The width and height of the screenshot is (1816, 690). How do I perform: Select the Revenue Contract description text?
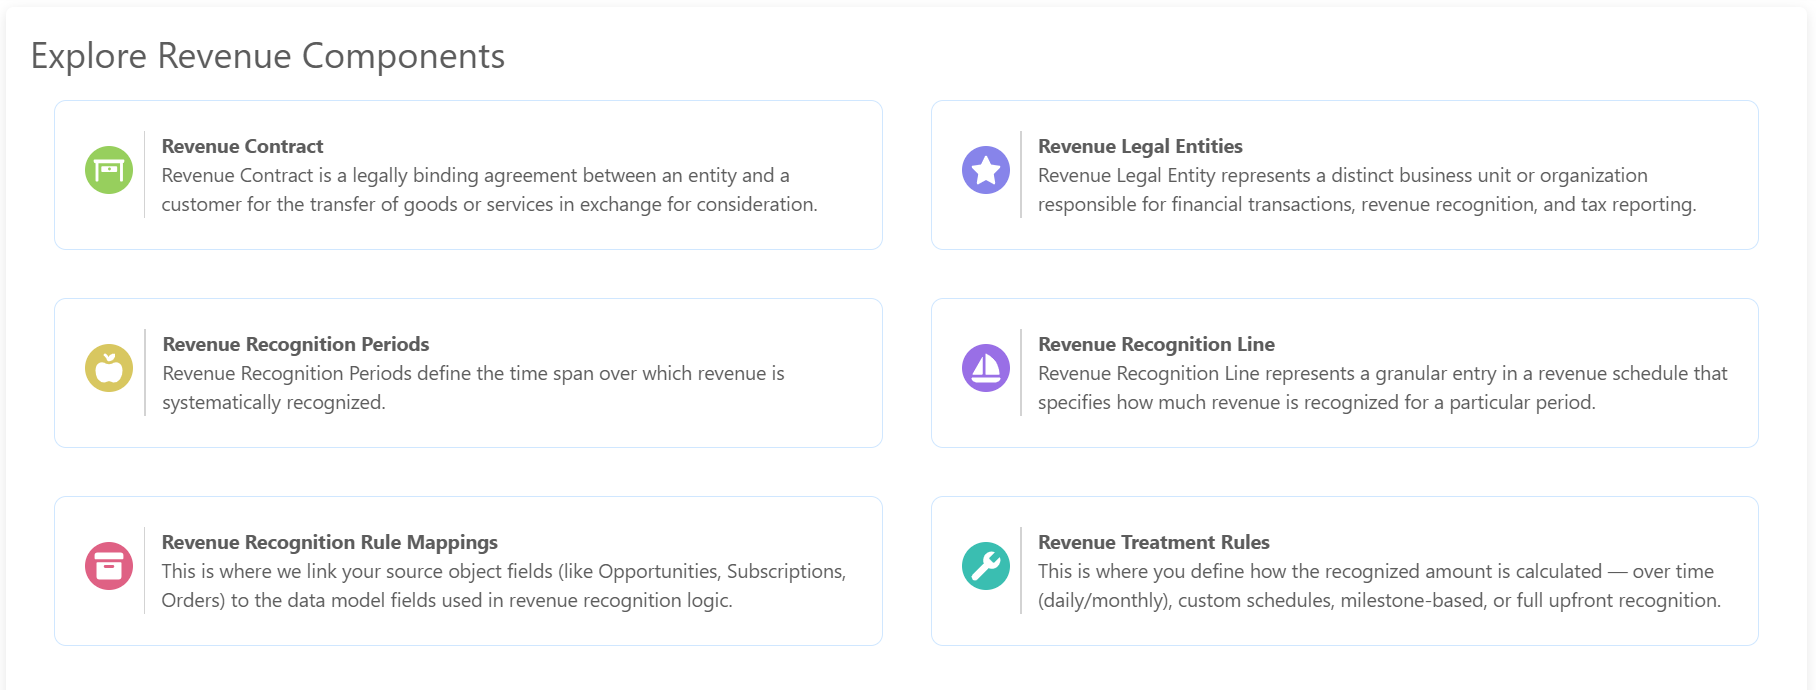point(490,190)
